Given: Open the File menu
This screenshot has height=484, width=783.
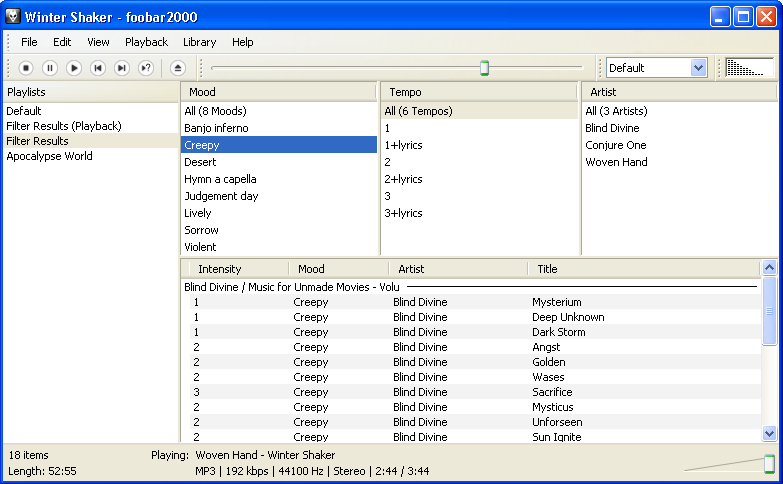Looking at the screenshot, I should coord(29,42).
